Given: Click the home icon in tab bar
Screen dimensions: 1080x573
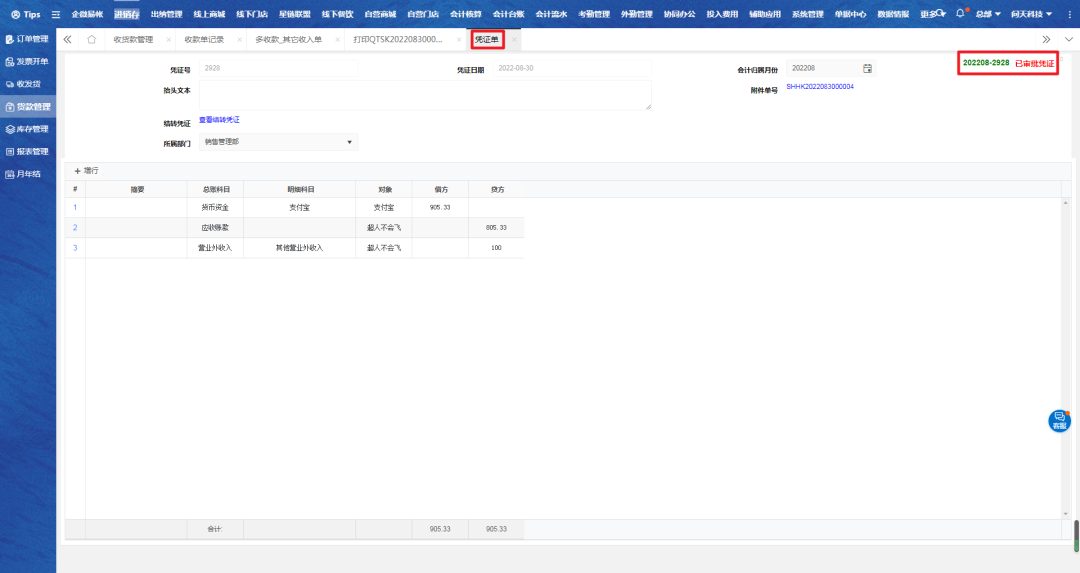Looking at the screenshot, I should coord(92,39).
